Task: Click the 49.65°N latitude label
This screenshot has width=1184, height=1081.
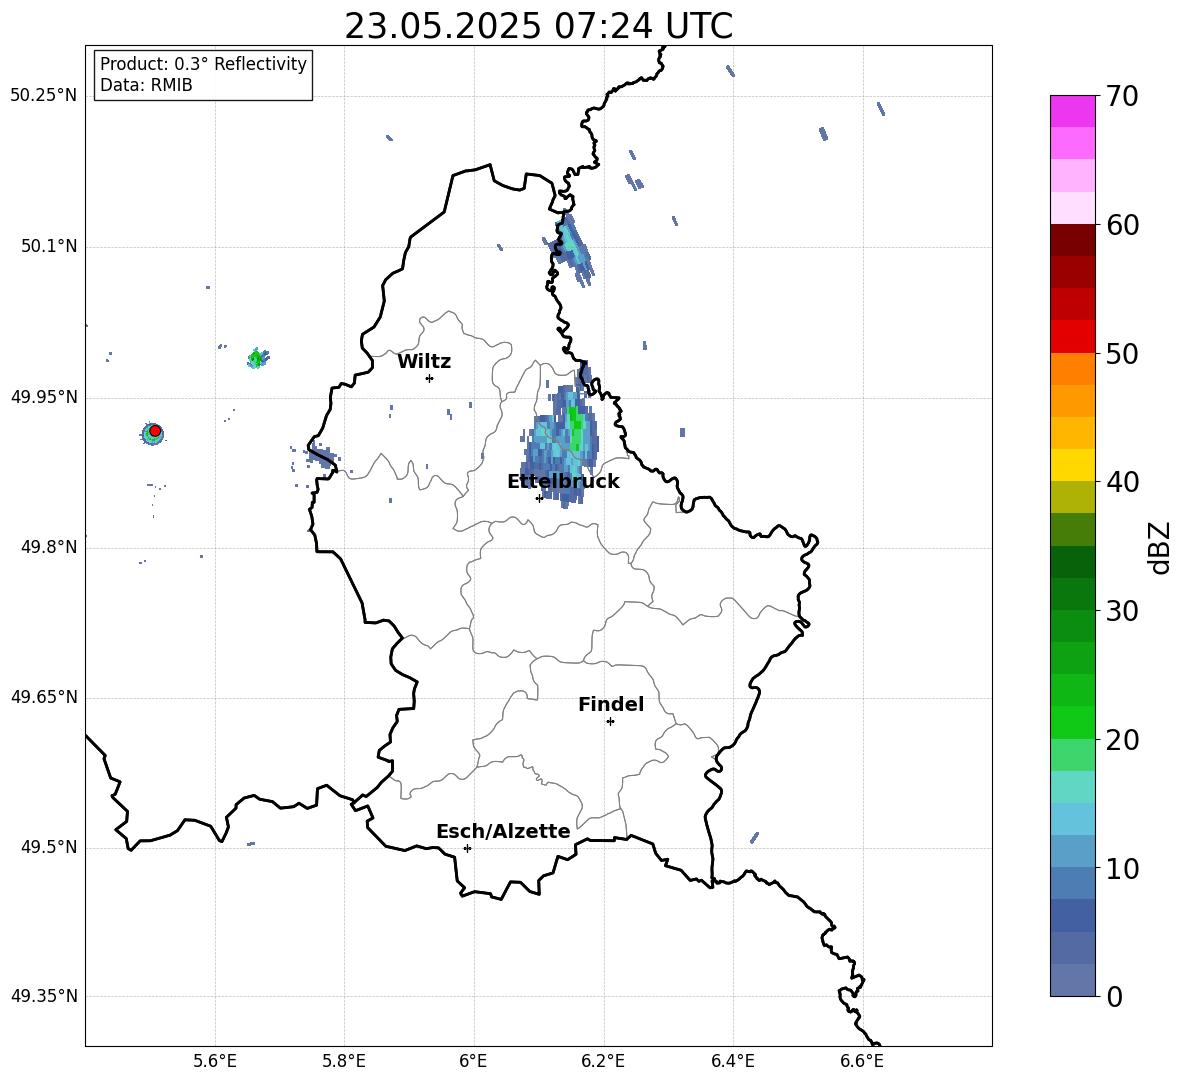Action: 44,697
